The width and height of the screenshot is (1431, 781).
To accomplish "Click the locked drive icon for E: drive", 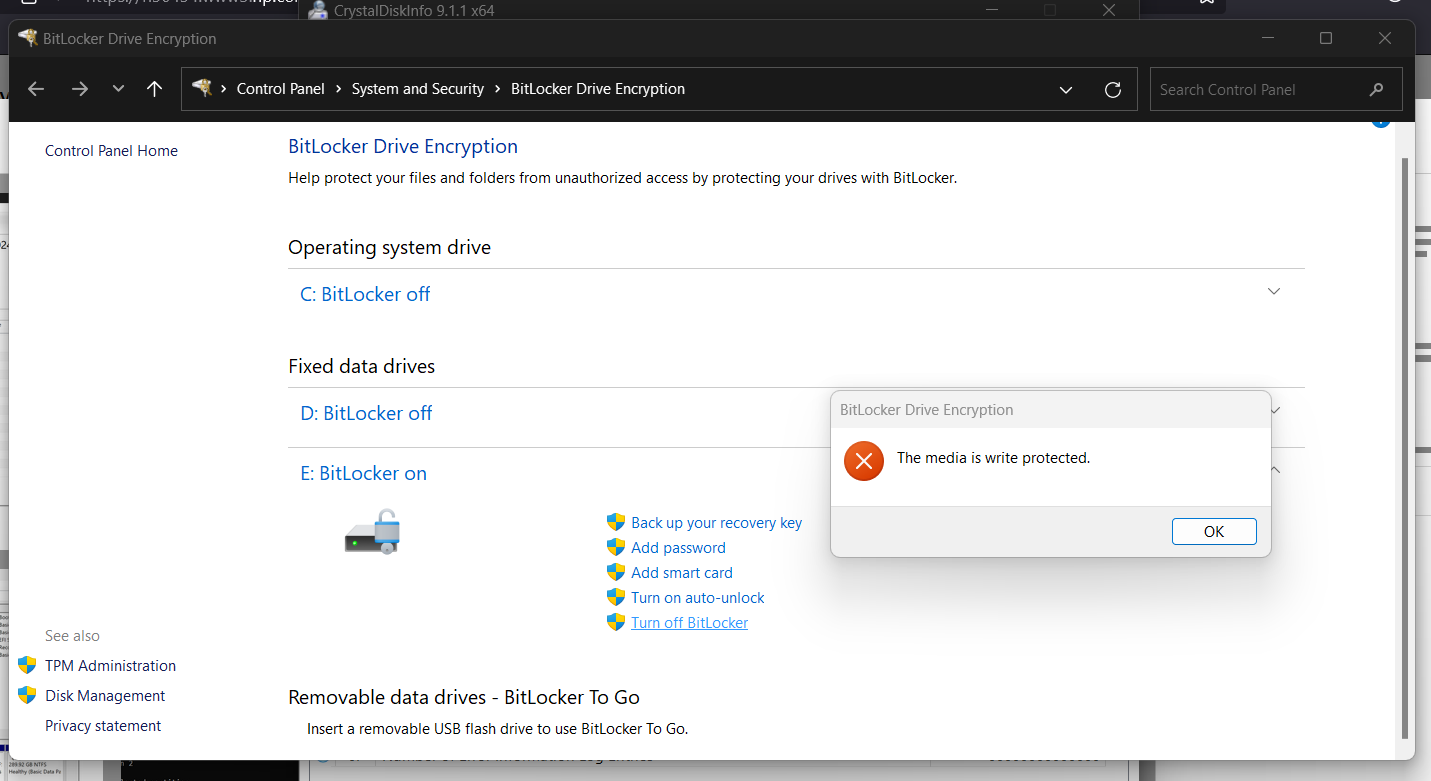I will point(372,531).
